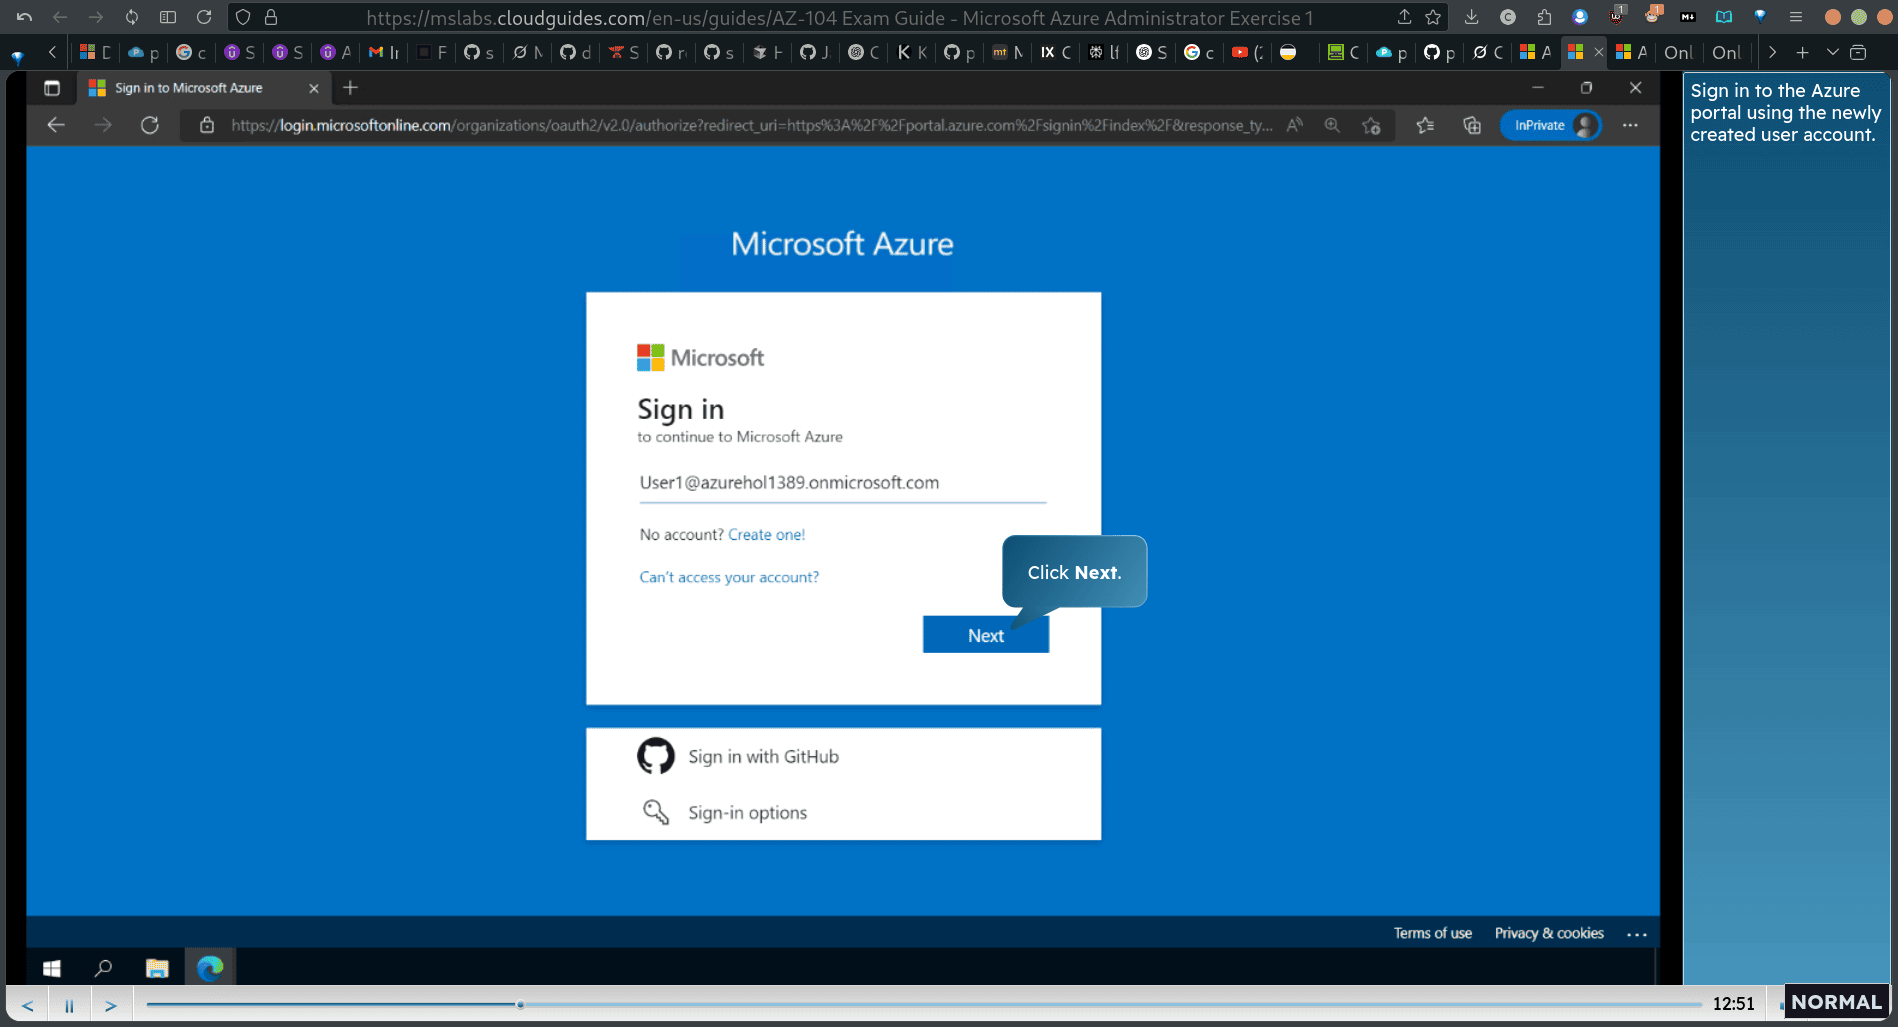Open extensions puzzle icon in outer toolbar

(x=1544, y=17)
